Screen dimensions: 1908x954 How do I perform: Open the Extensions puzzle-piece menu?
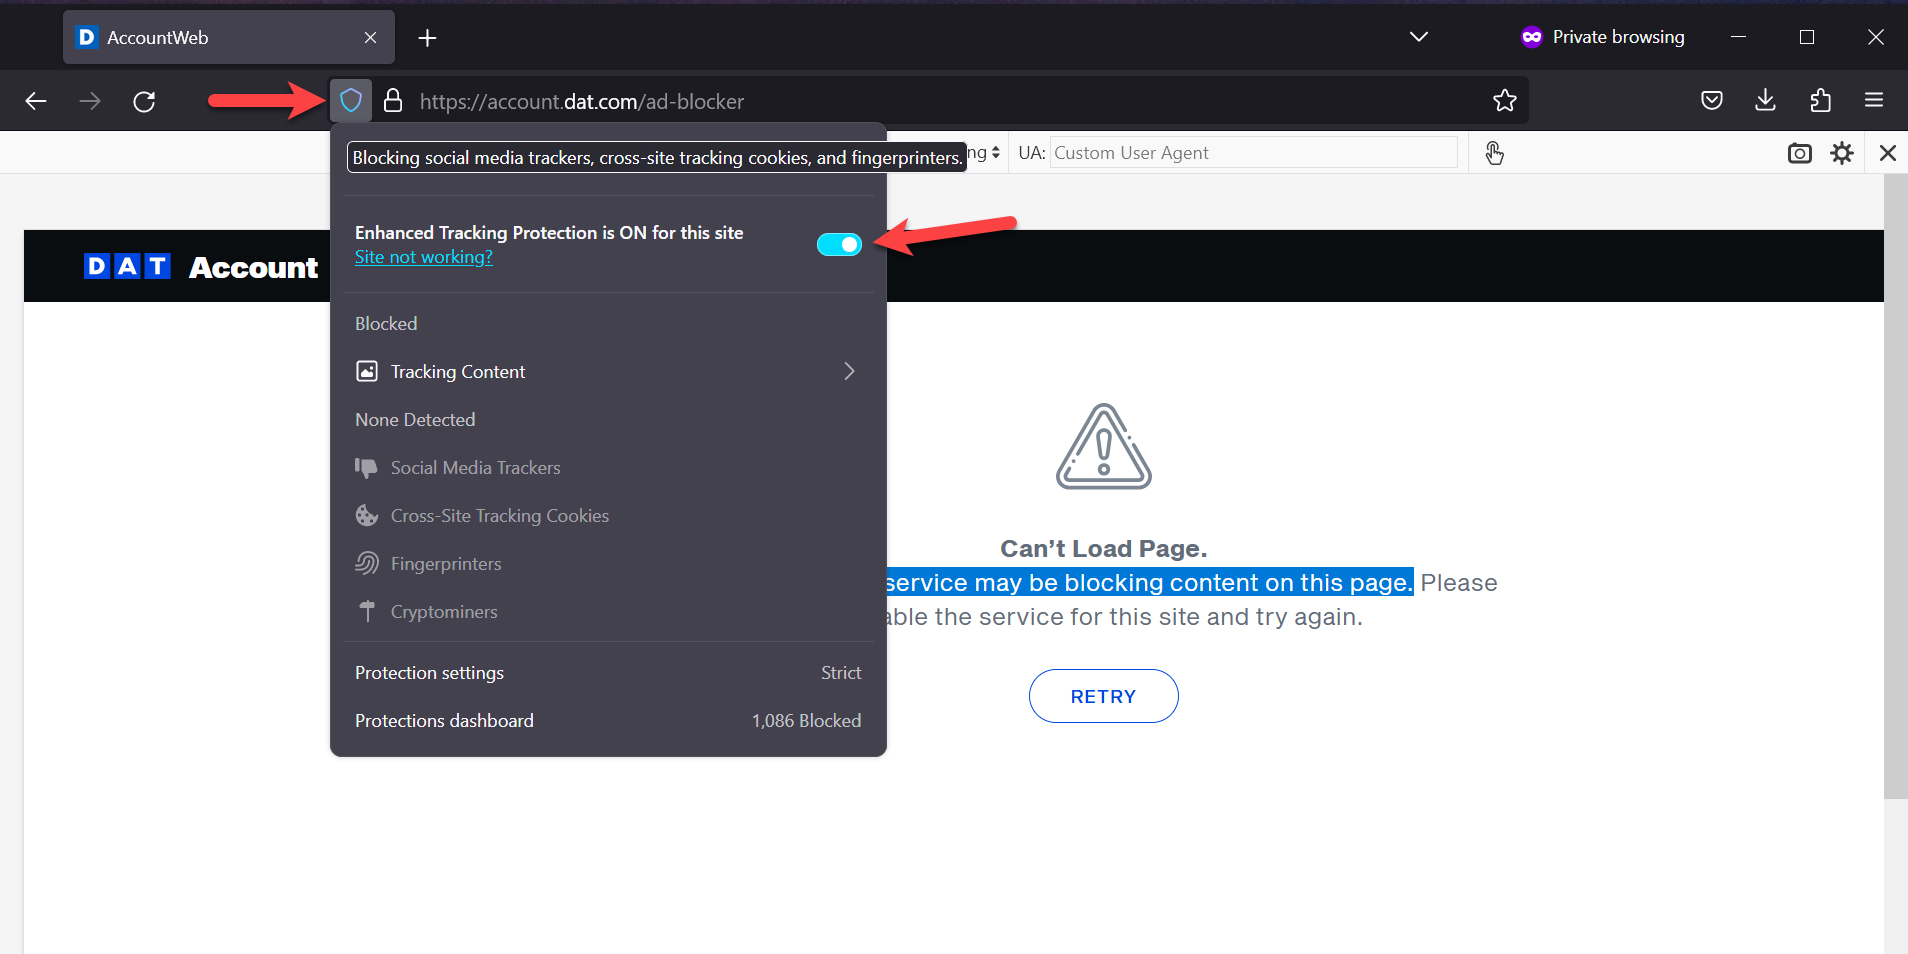1819,99
